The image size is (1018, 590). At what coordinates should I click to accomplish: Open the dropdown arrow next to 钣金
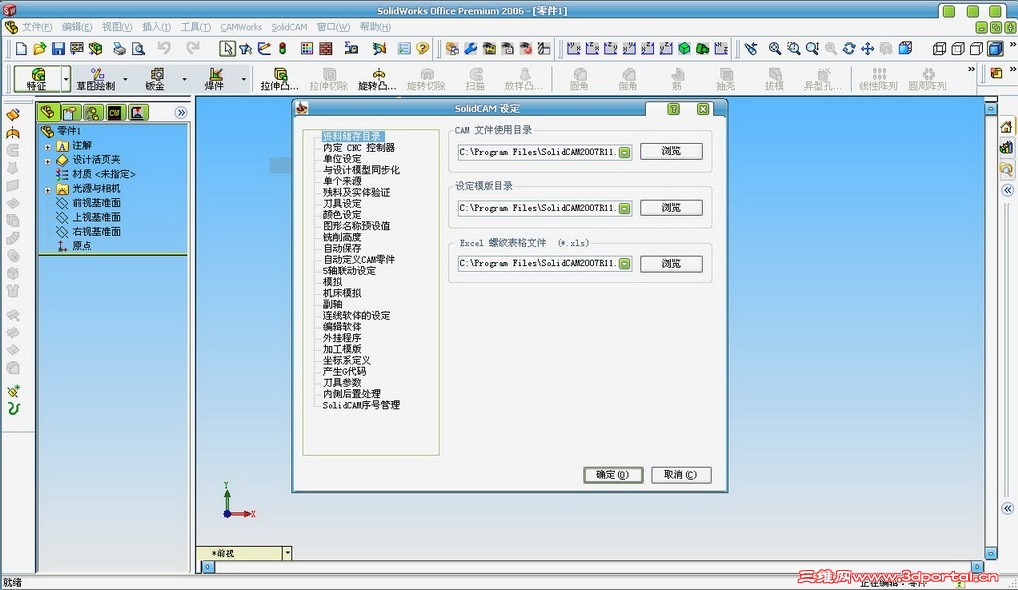coord(184,79)
